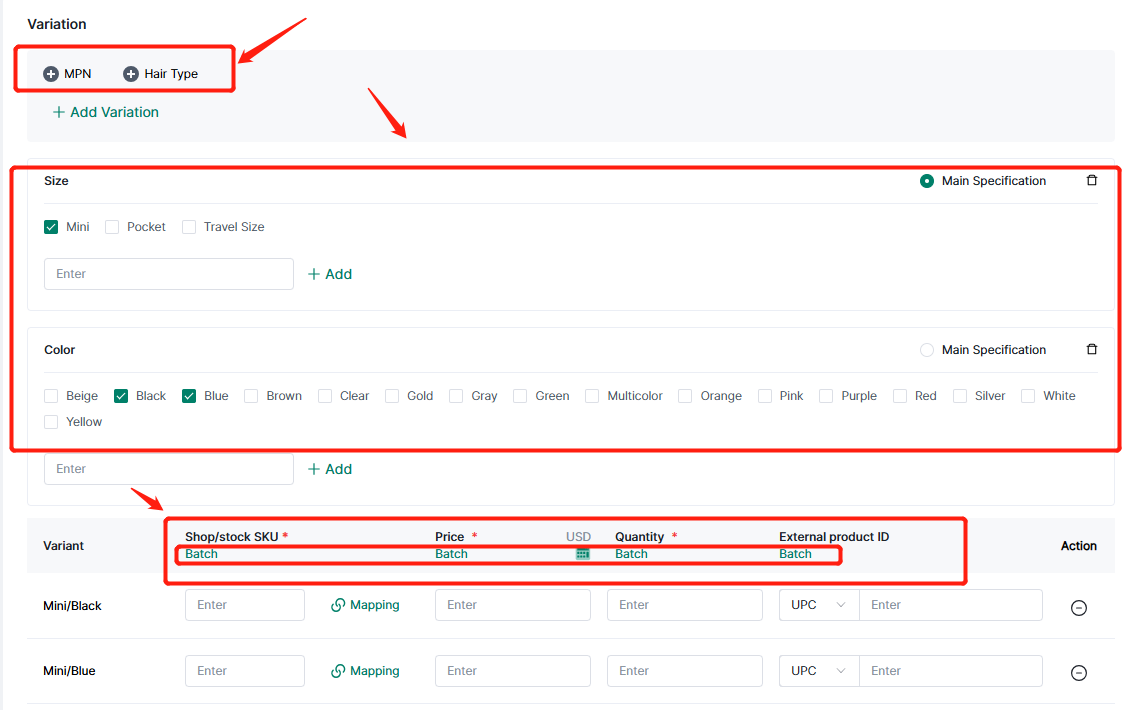Click the plus icon beside Hair Type
This screenshot has height=710, width=1123.
(x=131, y=74)
